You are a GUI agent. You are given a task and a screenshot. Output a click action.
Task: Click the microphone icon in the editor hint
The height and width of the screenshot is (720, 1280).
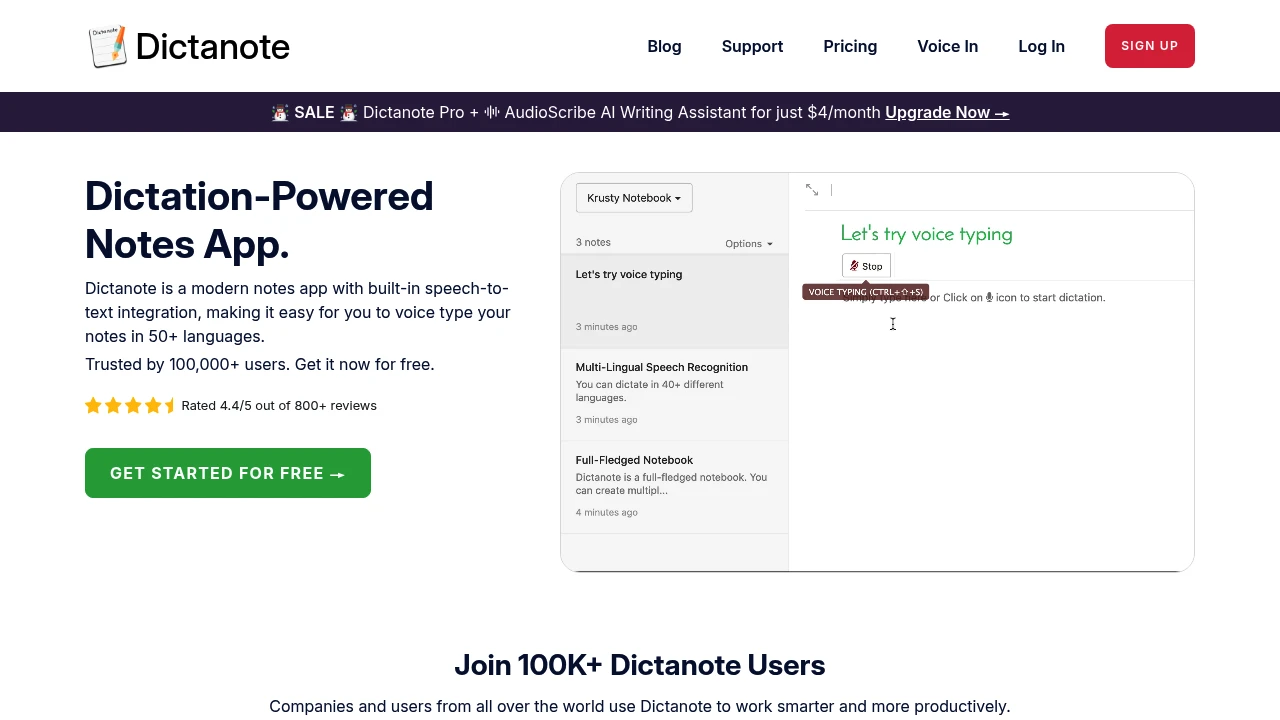click(x=989, y=297)
